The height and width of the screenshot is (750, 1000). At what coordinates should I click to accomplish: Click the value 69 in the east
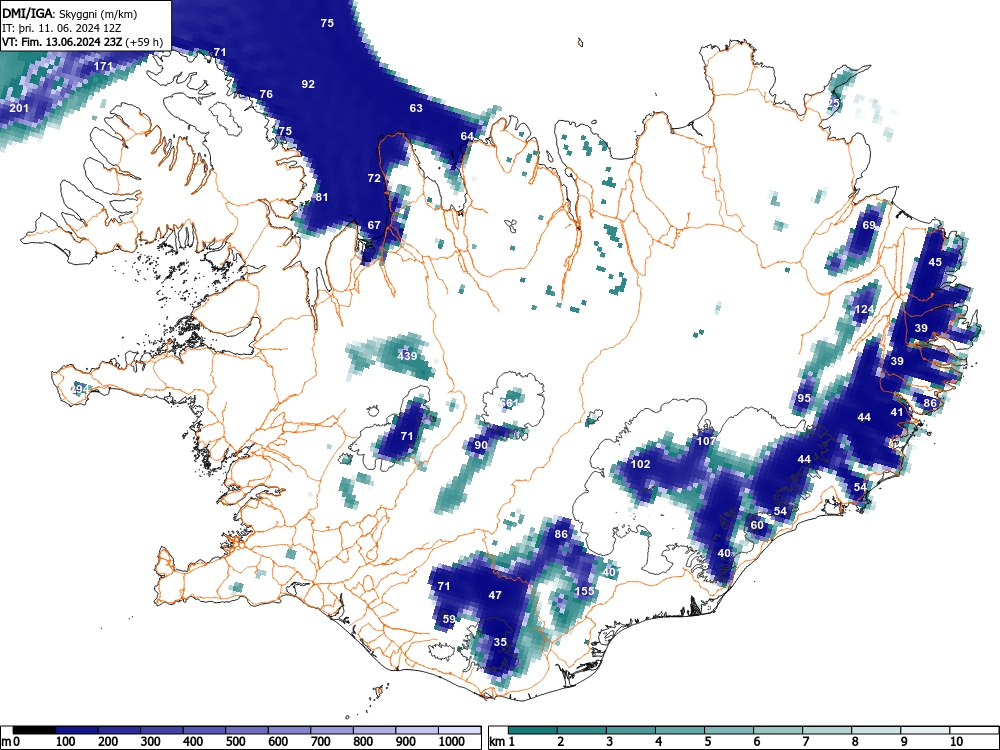click(x=869, y=225)
